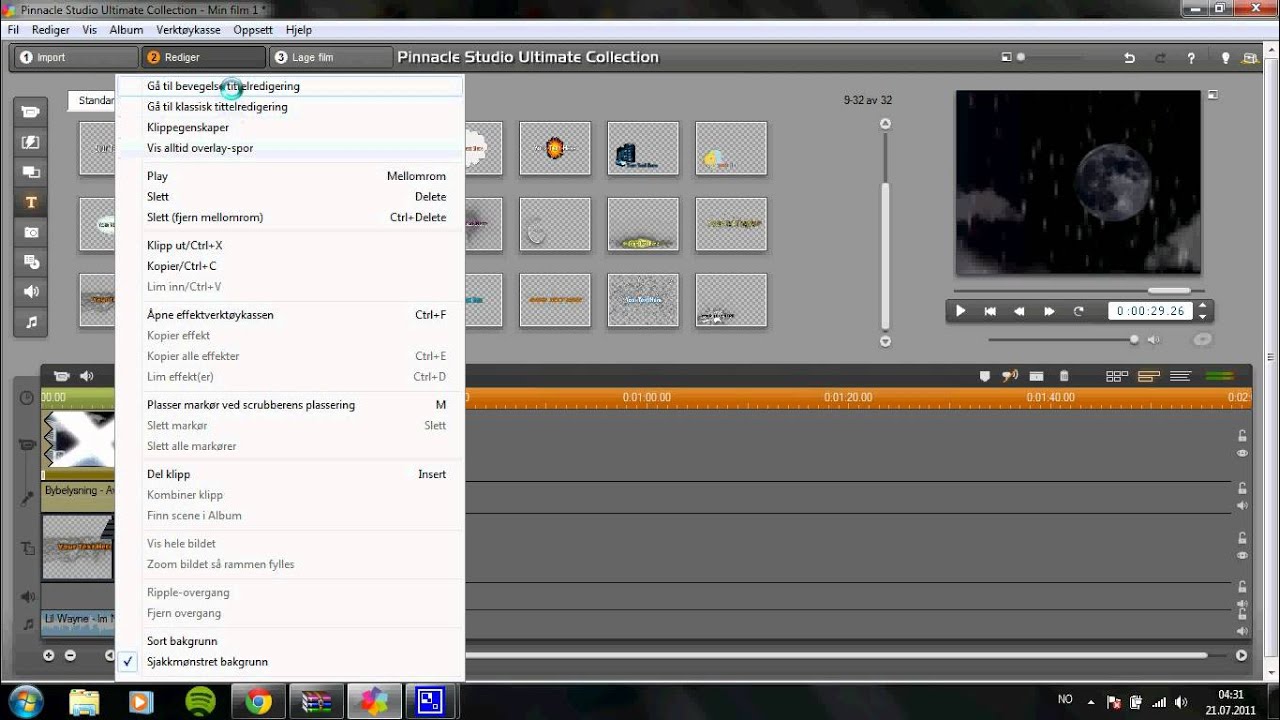Switch to the Lage film tab

(x=330, y=58)
